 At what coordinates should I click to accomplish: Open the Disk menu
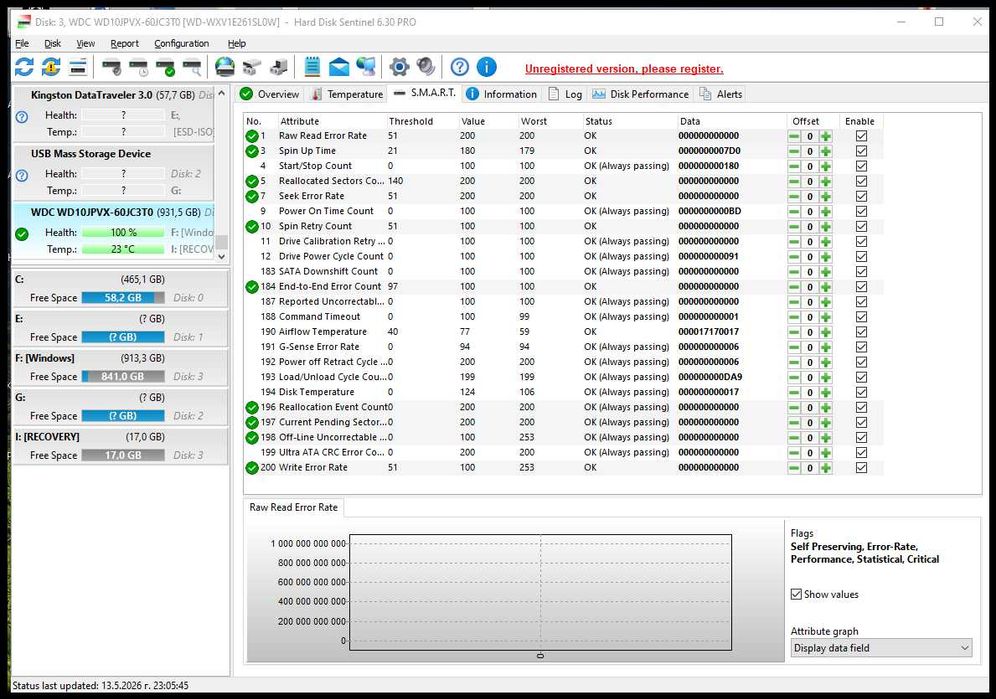coord(53,43)
